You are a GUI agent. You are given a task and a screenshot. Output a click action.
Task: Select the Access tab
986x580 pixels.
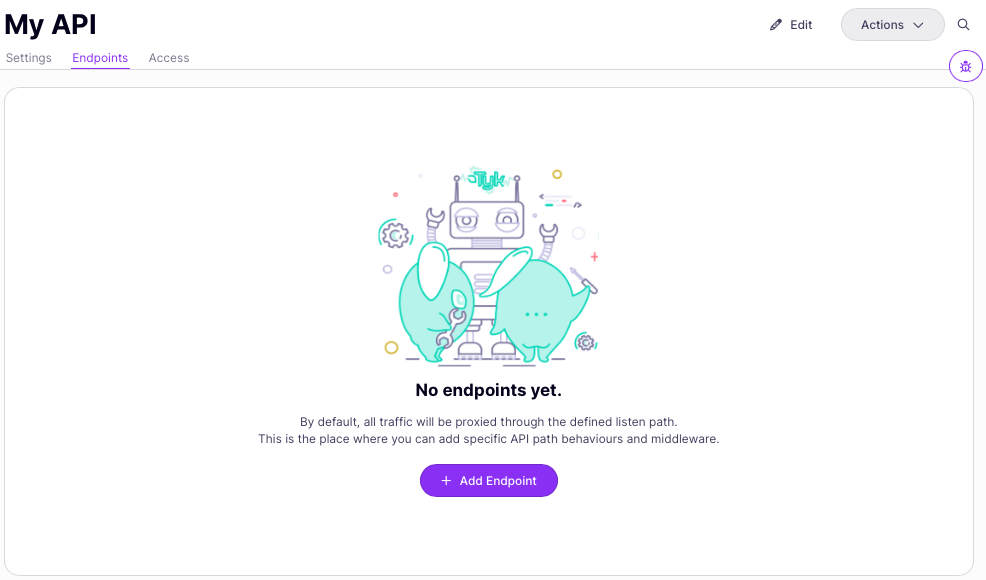coord(168,57)
